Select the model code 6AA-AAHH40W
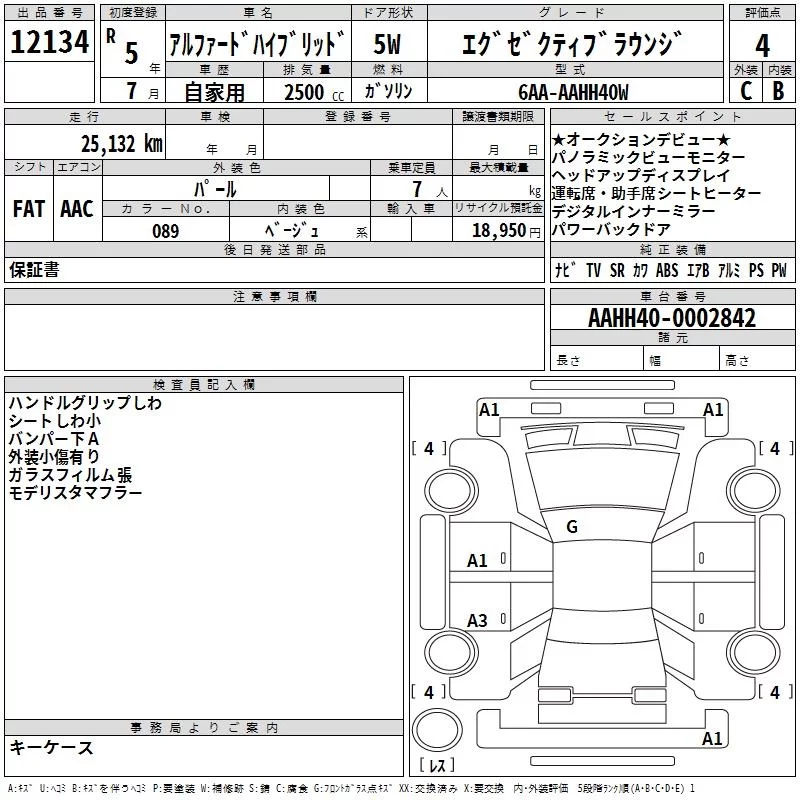The width and height of the screenshot is (800, 800). pos(573,92)
